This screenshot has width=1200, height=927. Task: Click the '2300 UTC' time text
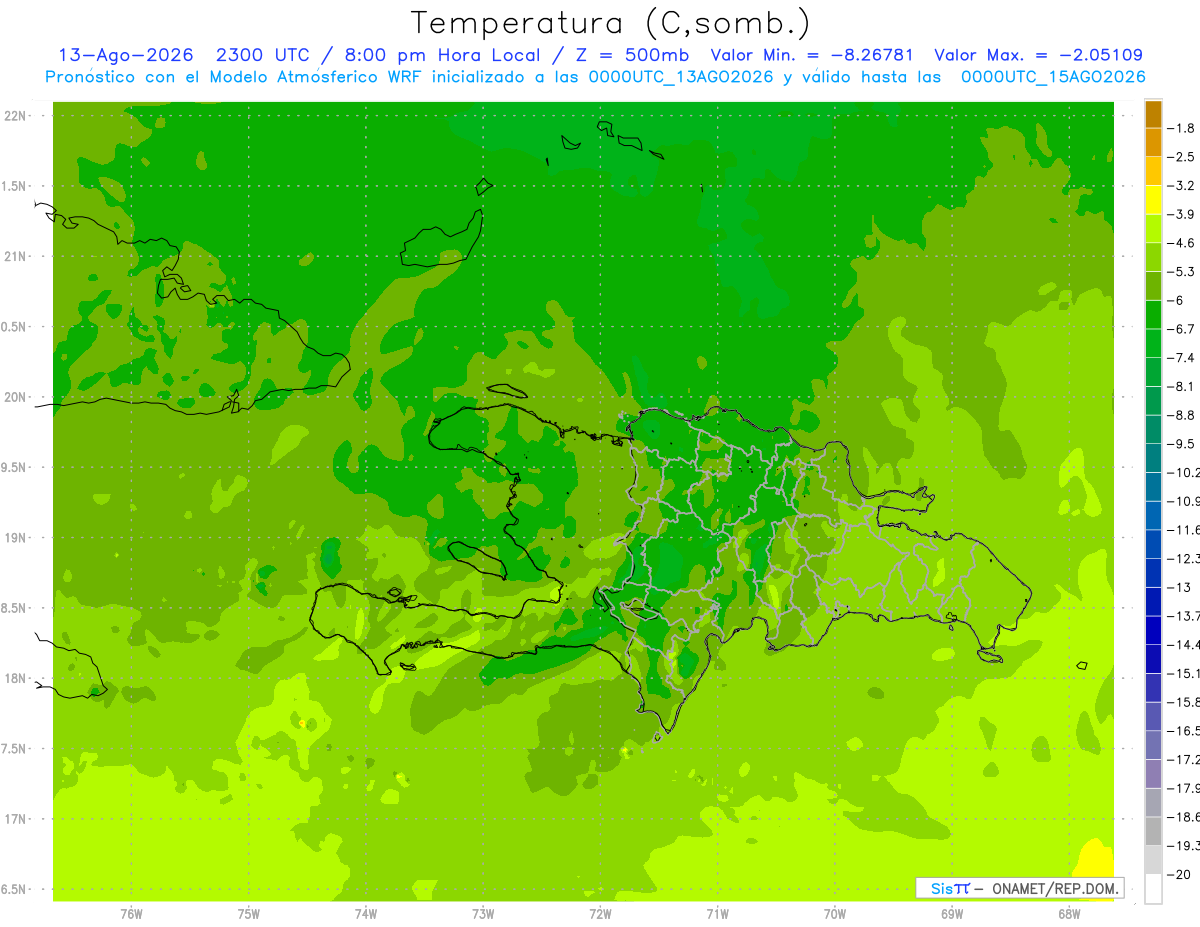click(263, 55)
